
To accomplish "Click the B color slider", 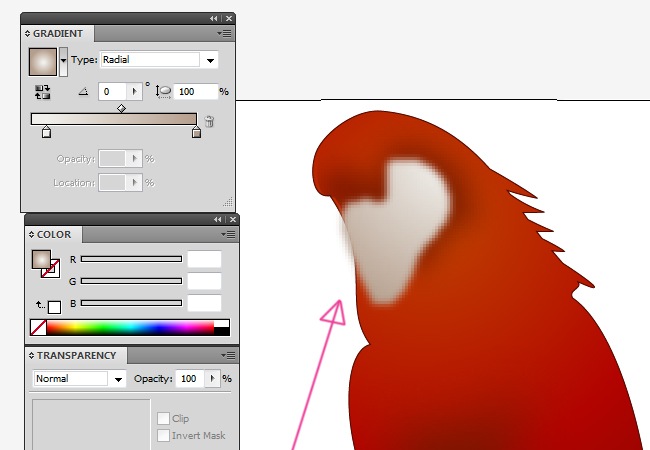I will pyautogui.click(x=131, y=303).
